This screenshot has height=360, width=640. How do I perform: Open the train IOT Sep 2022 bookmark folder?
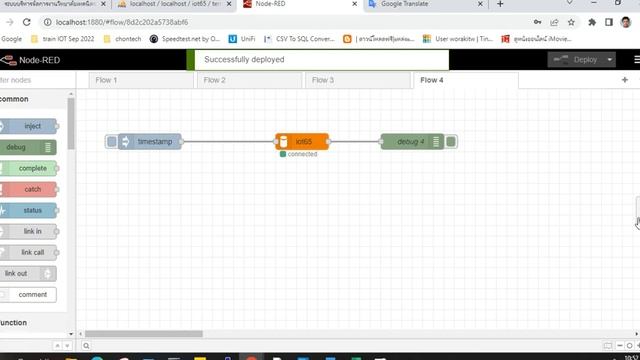coord(63,39)
